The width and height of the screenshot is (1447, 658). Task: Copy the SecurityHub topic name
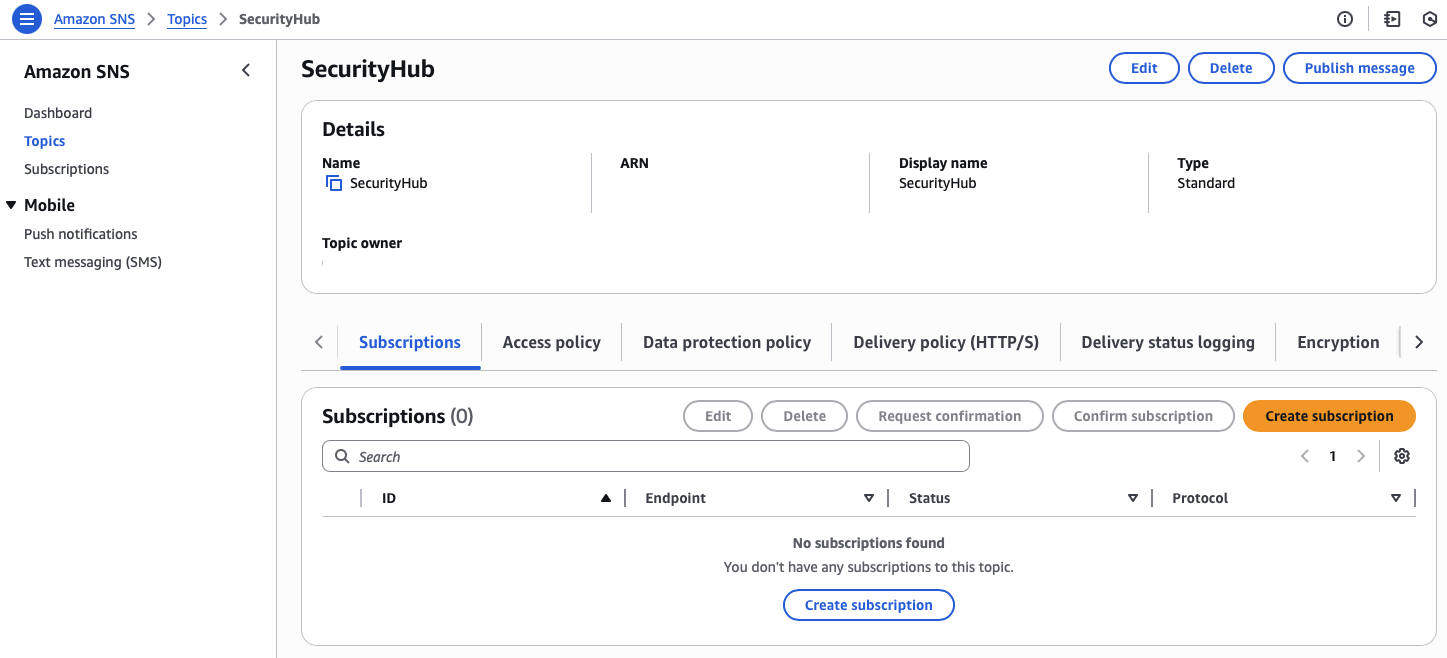(x=334, y=184)
